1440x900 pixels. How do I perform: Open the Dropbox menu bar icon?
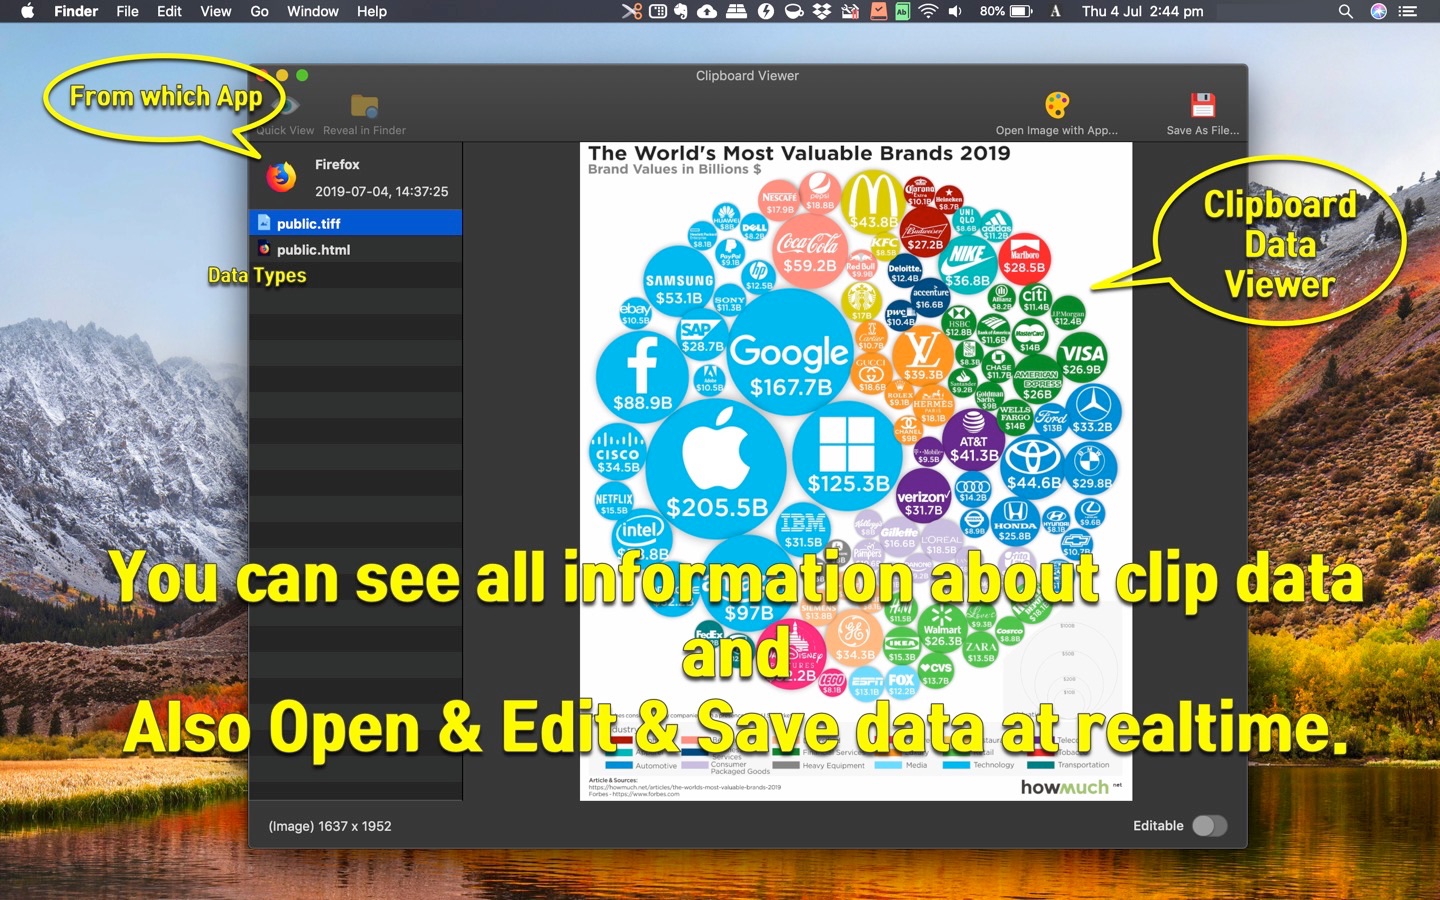tap(822, 11)
